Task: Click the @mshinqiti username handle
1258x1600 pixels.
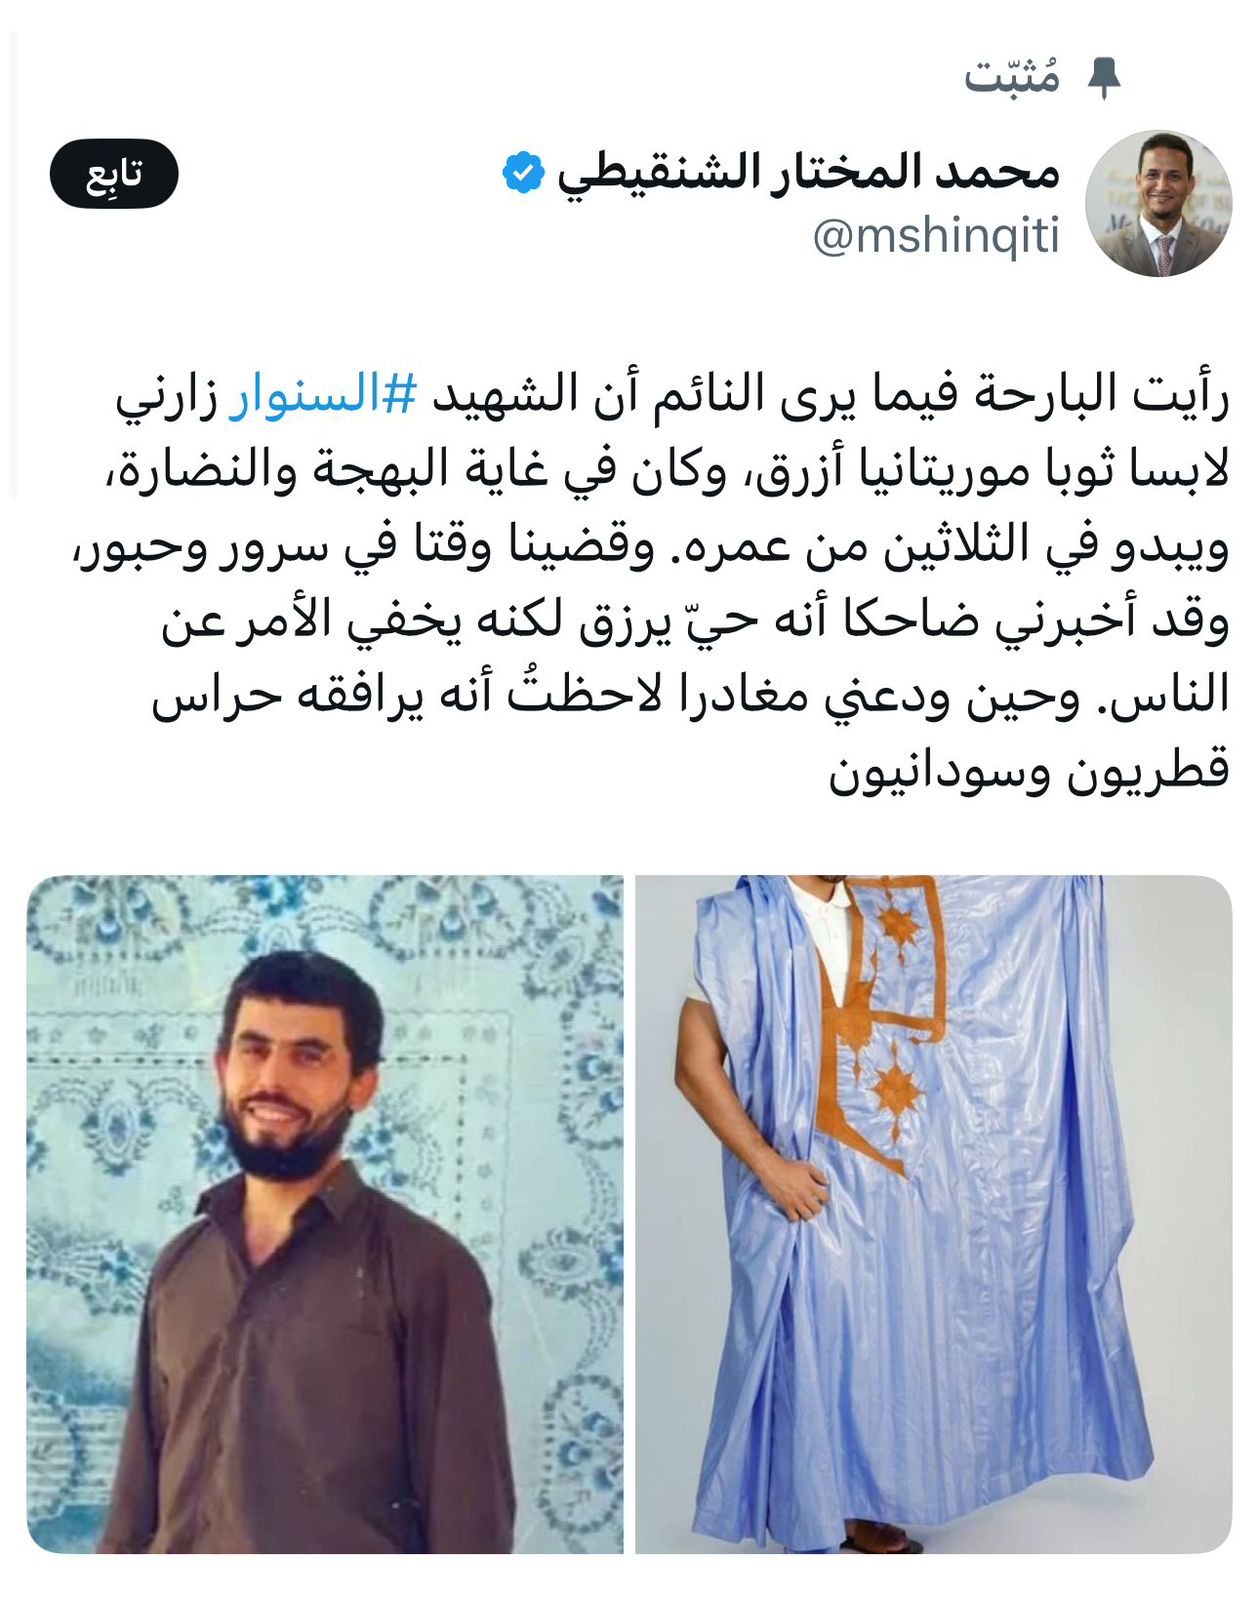Action: point(936,238)
